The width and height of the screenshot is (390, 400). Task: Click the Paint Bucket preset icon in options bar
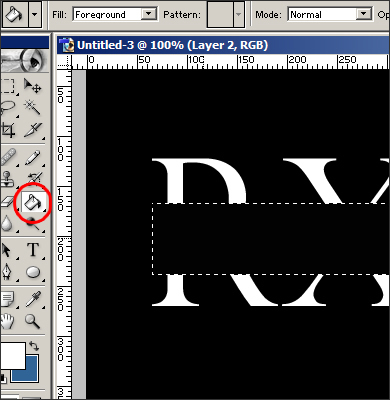(14, 14)
